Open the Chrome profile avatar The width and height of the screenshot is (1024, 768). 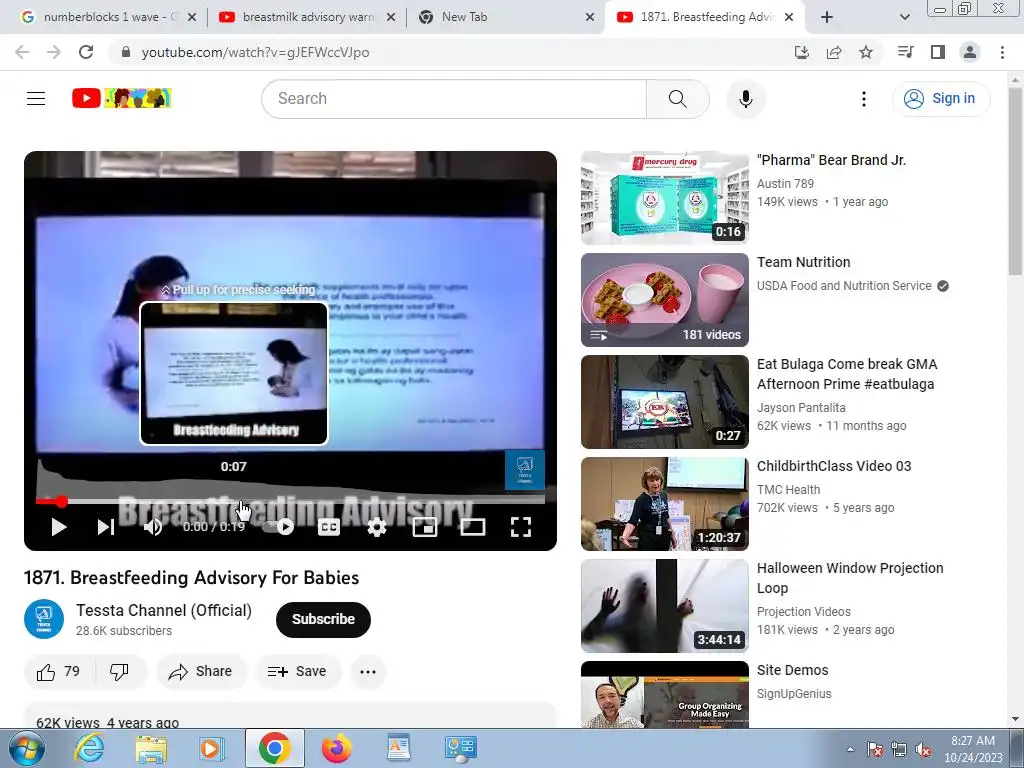970,52
